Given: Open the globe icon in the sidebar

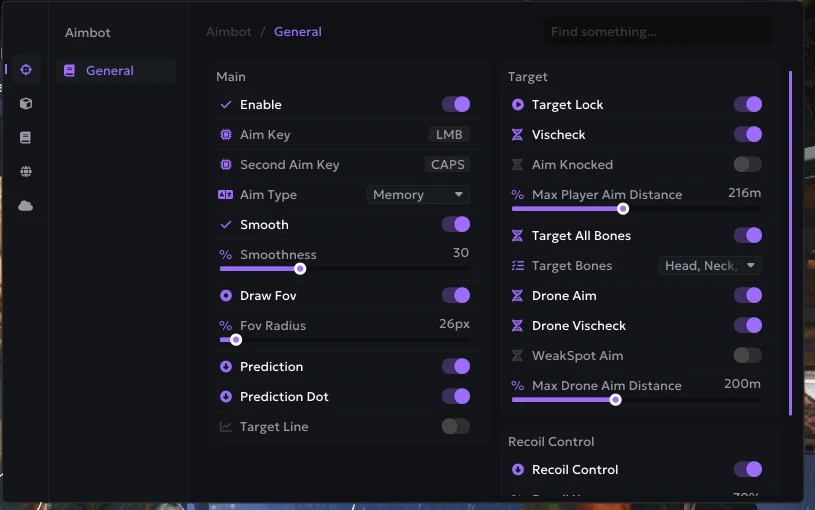Looking at the screenshot, I should point(25,172).
